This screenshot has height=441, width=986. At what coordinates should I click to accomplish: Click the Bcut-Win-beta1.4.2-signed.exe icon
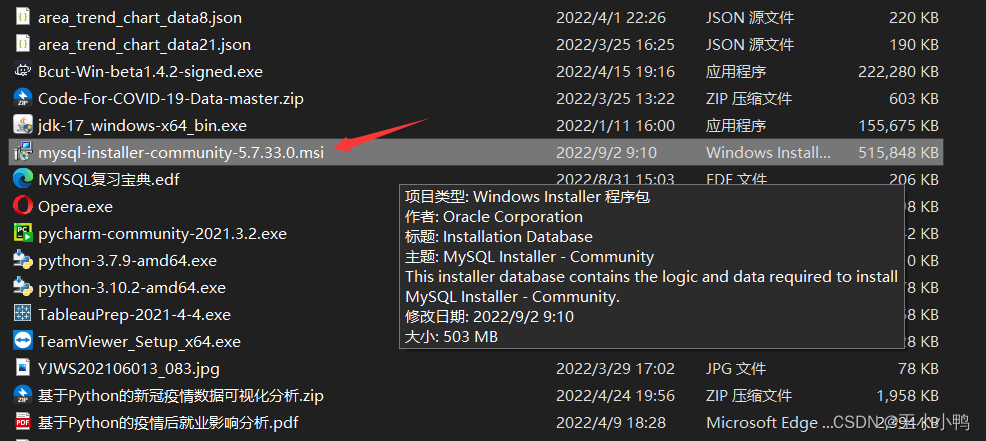(23, 71)
